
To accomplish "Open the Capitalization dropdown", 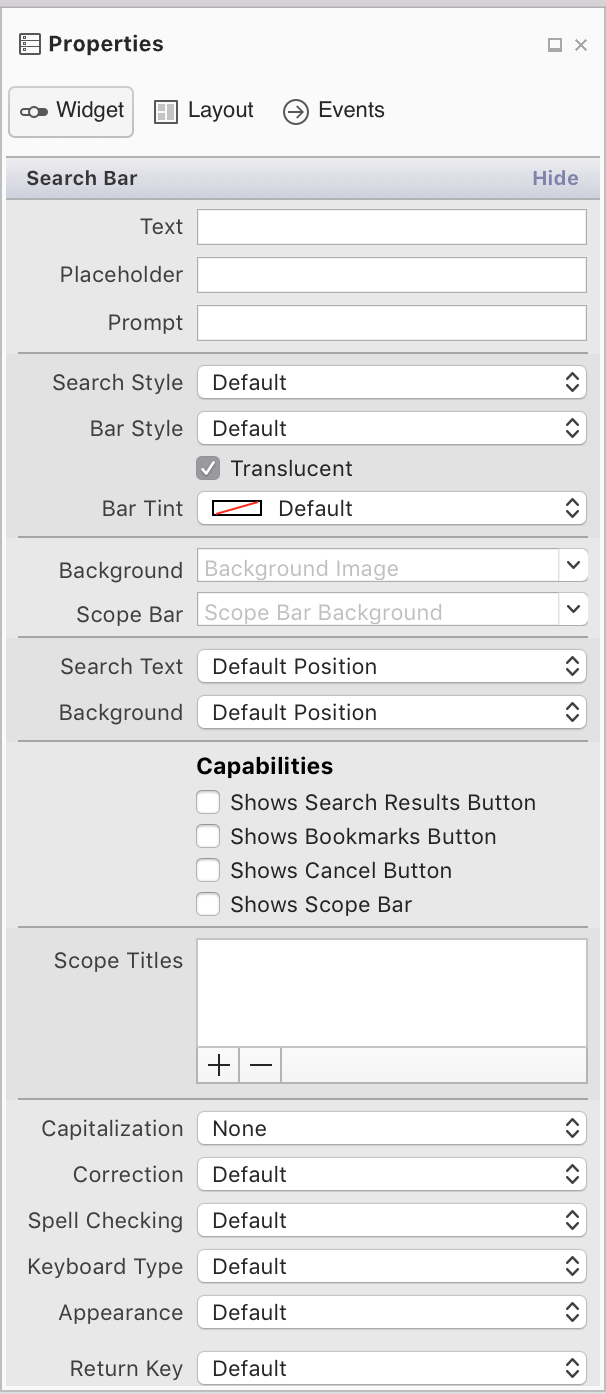I will [x=391, y=1128].
